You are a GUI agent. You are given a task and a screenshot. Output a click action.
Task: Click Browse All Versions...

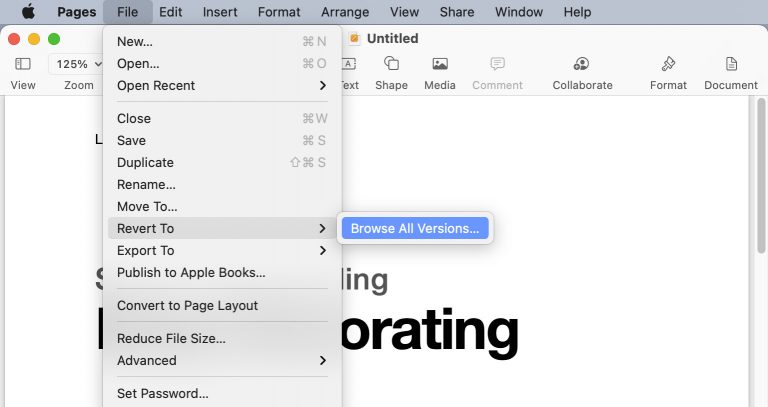415,228
